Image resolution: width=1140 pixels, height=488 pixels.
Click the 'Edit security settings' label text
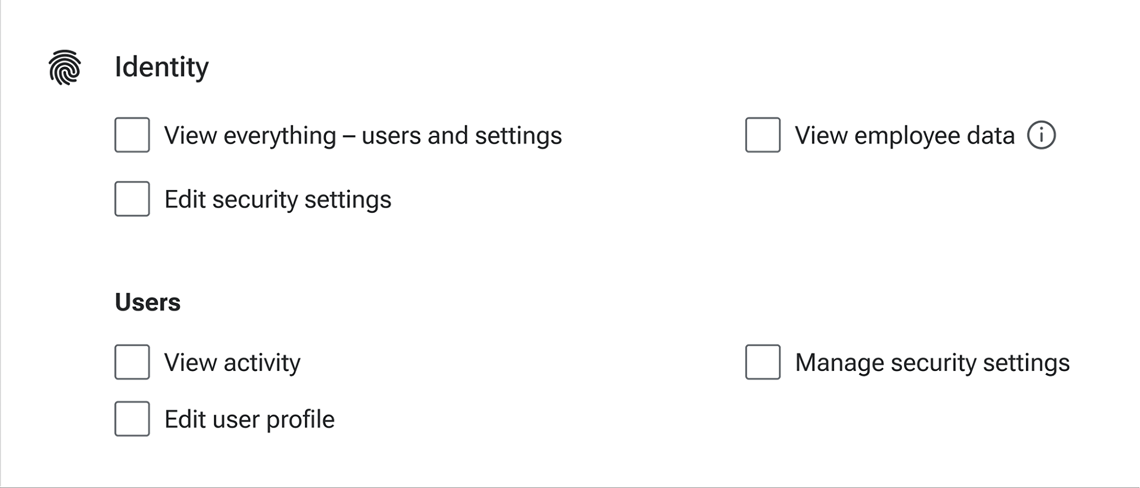click(x=277, y=200)
